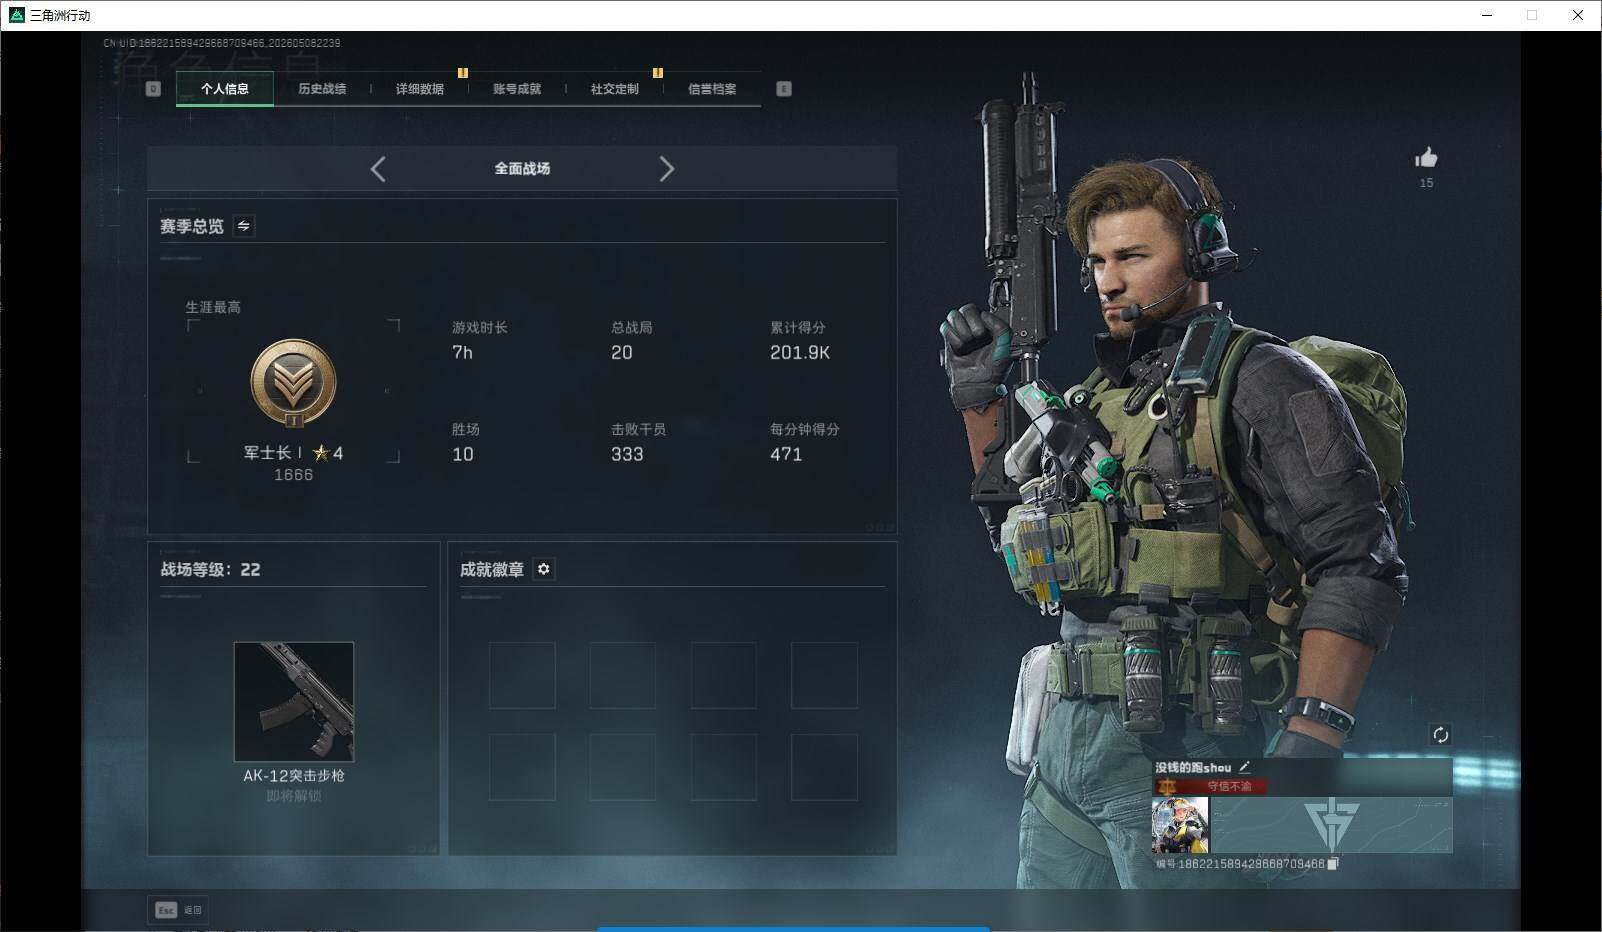Viewport: 1602px width, 932px height.
Task: Click the AK-12突击步枪 weapon thumbnail
Action: [294, 702]
